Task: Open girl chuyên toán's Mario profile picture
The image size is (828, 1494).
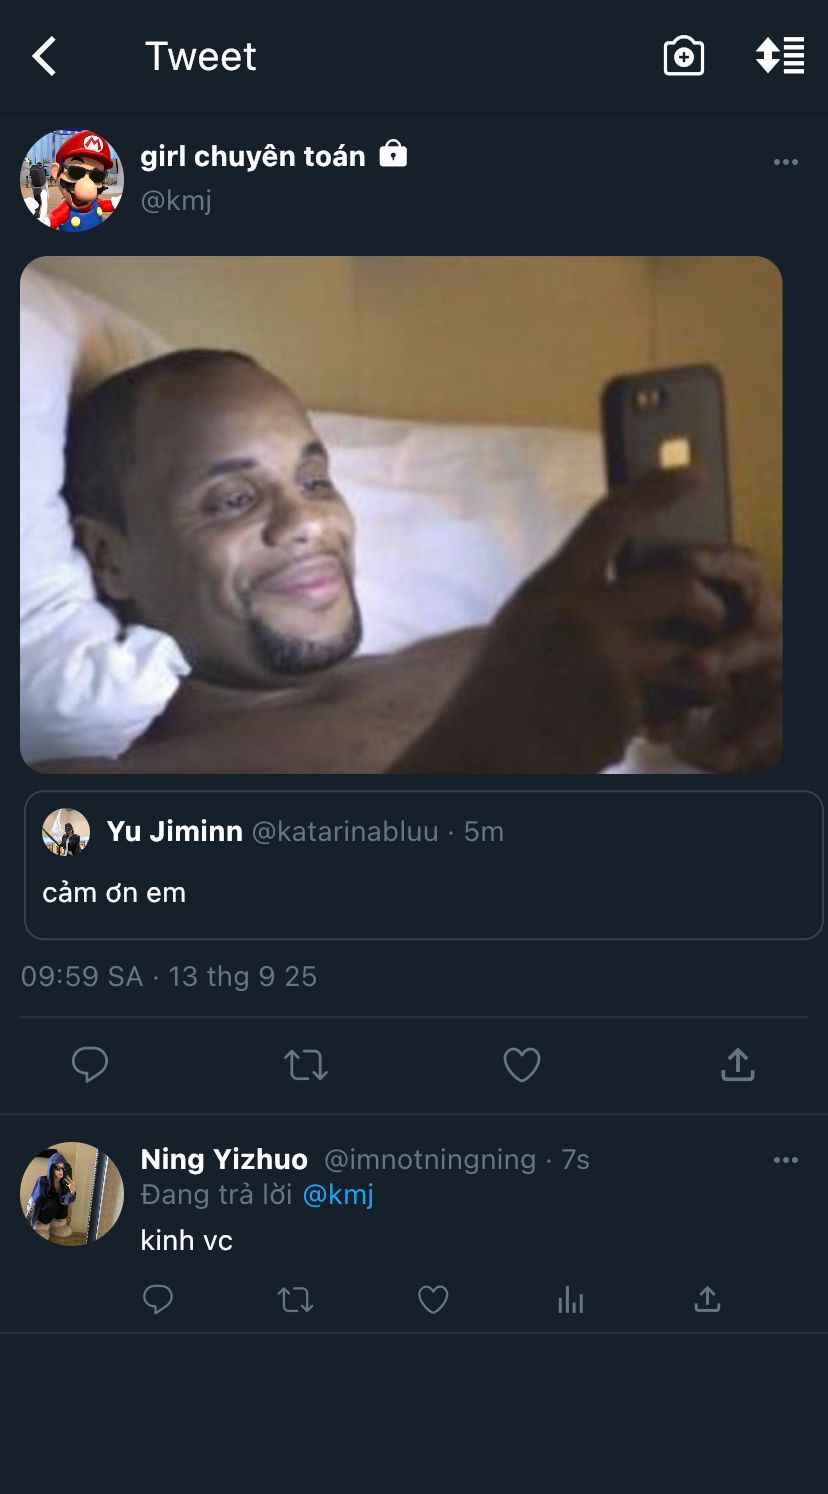Action: pyautogui.click(x=72, y=181)
